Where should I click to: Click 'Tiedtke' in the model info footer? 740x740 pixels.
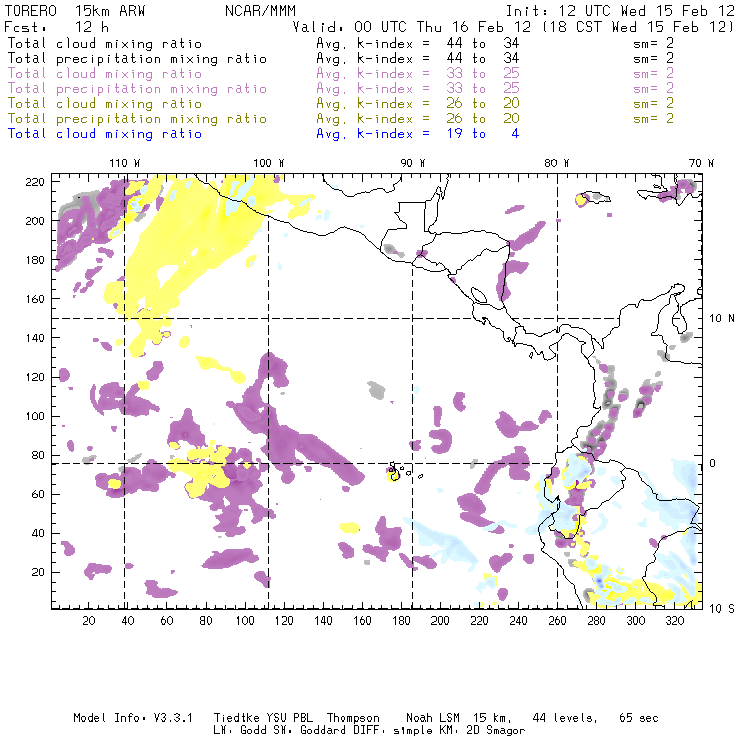pyautogui.click(x=237, y=718)
